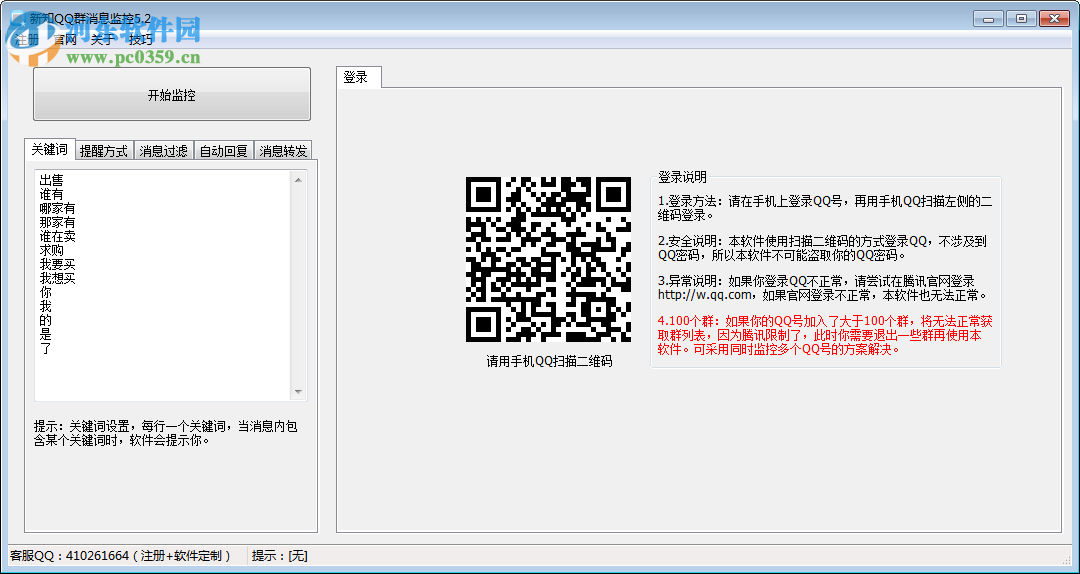Screen dimensions: 1080x574
Task: Open the 技巧 menu
Action: click(x=141, y=40)
